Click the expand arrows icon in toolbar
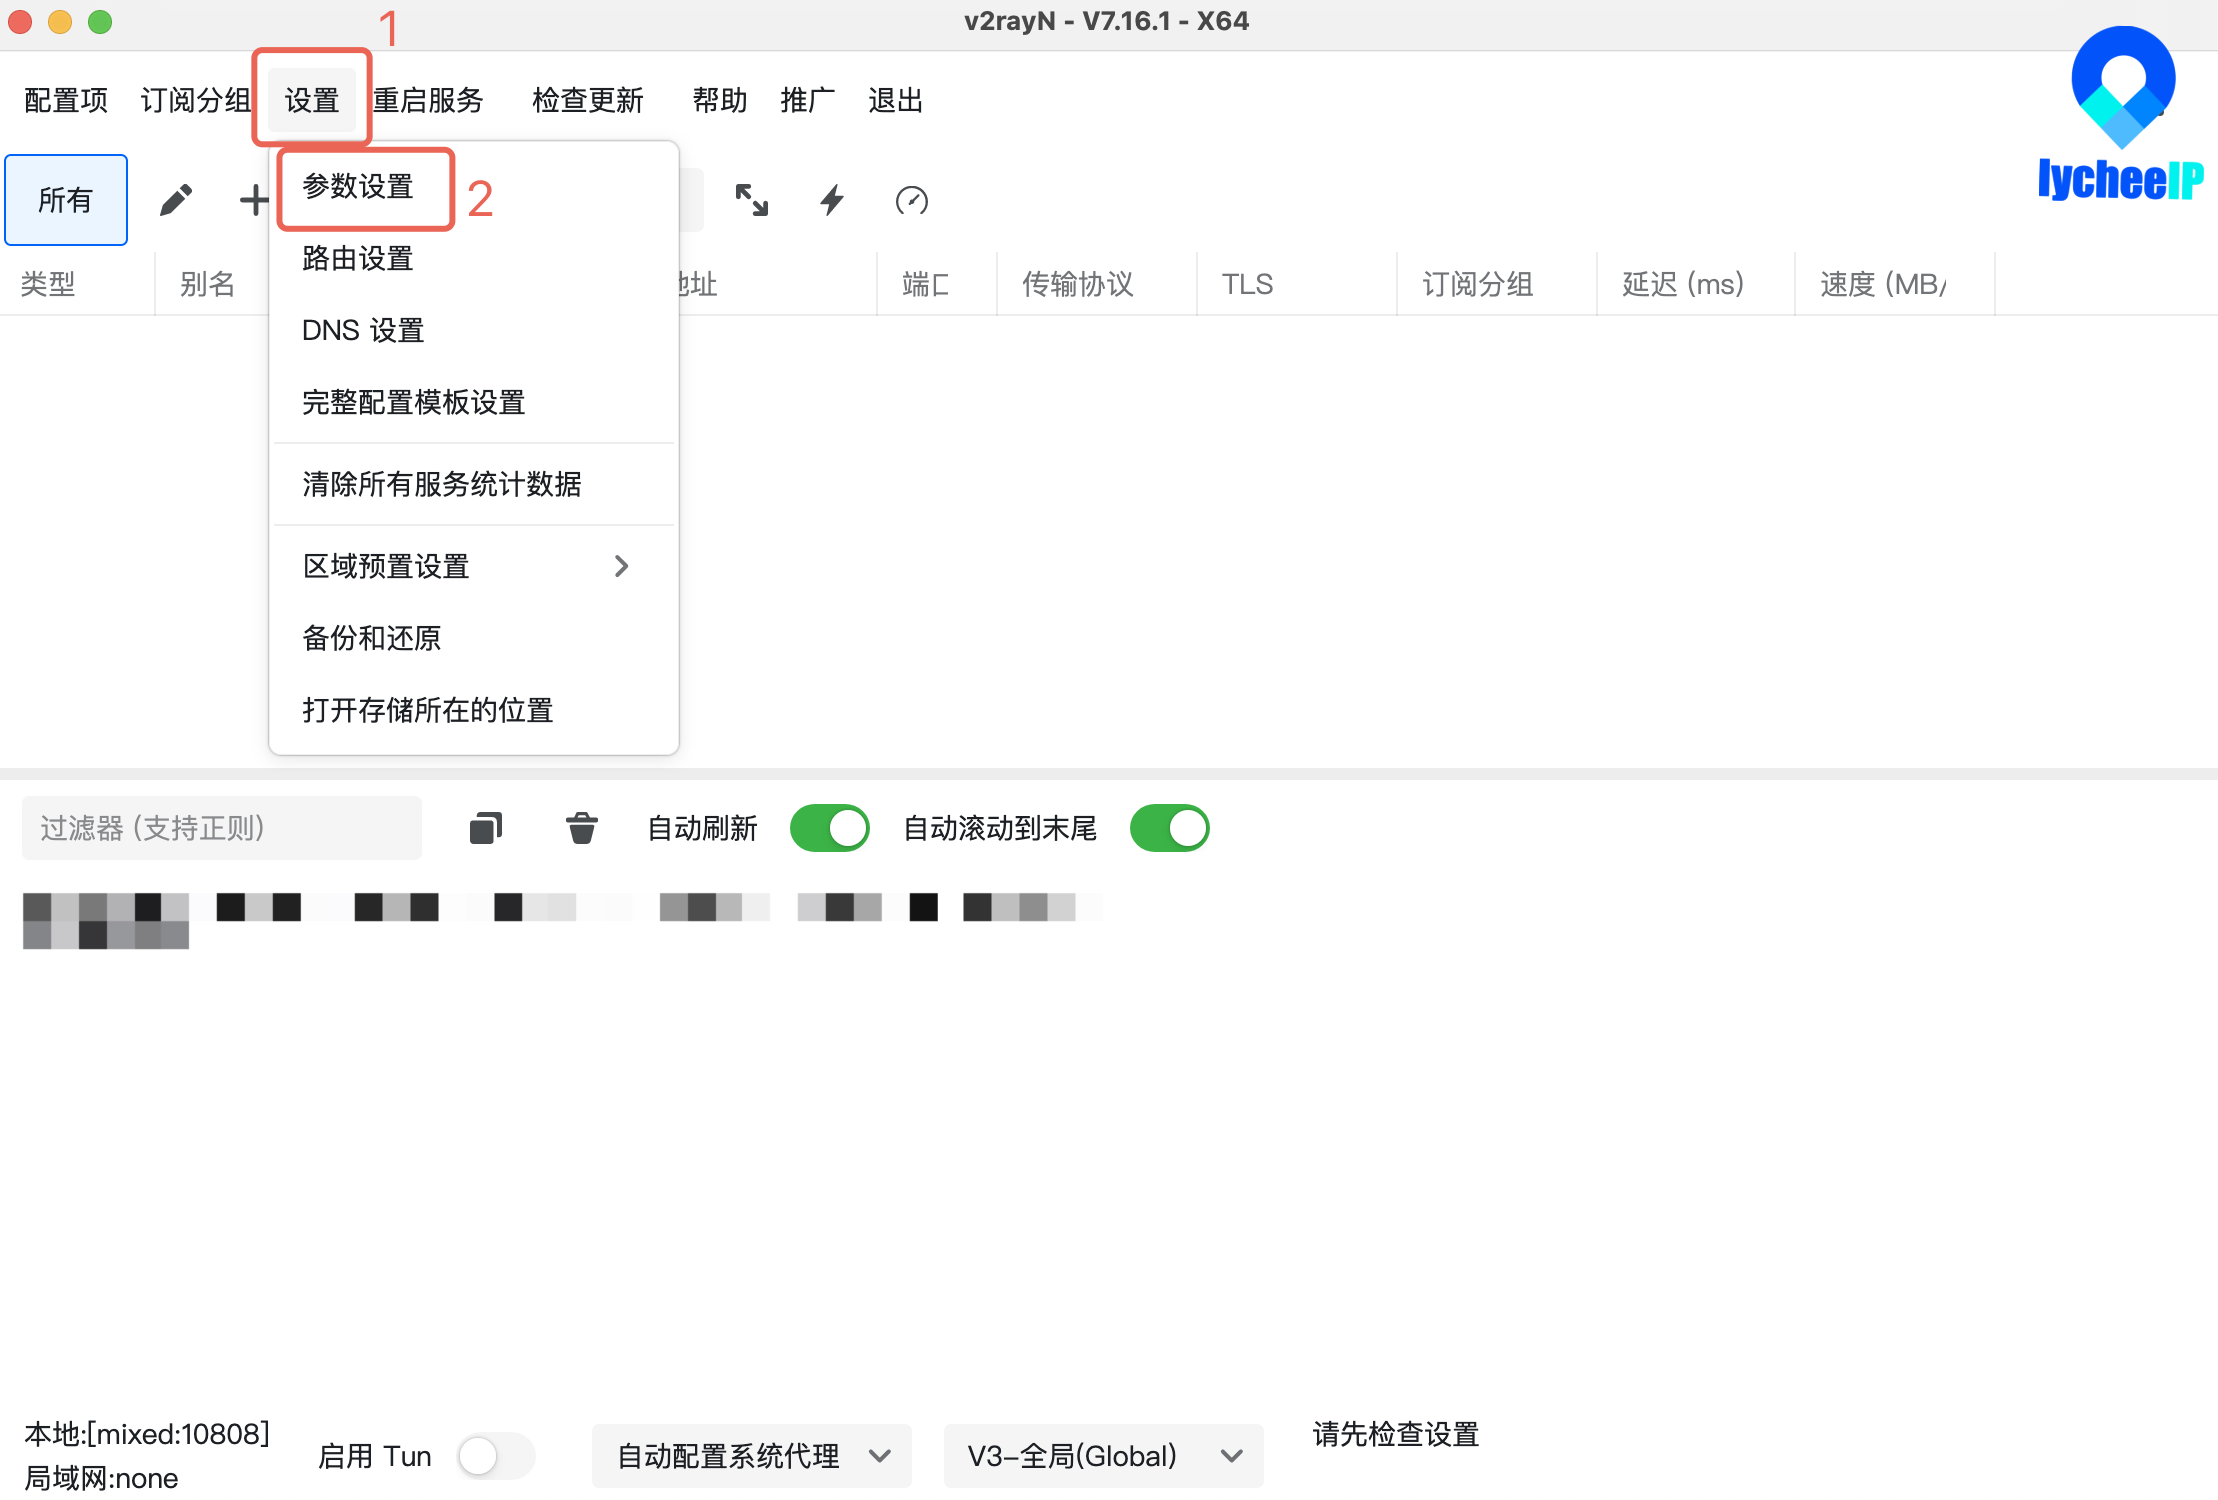Viewport: 2218px width, 1500px height. tap(752, 199)
